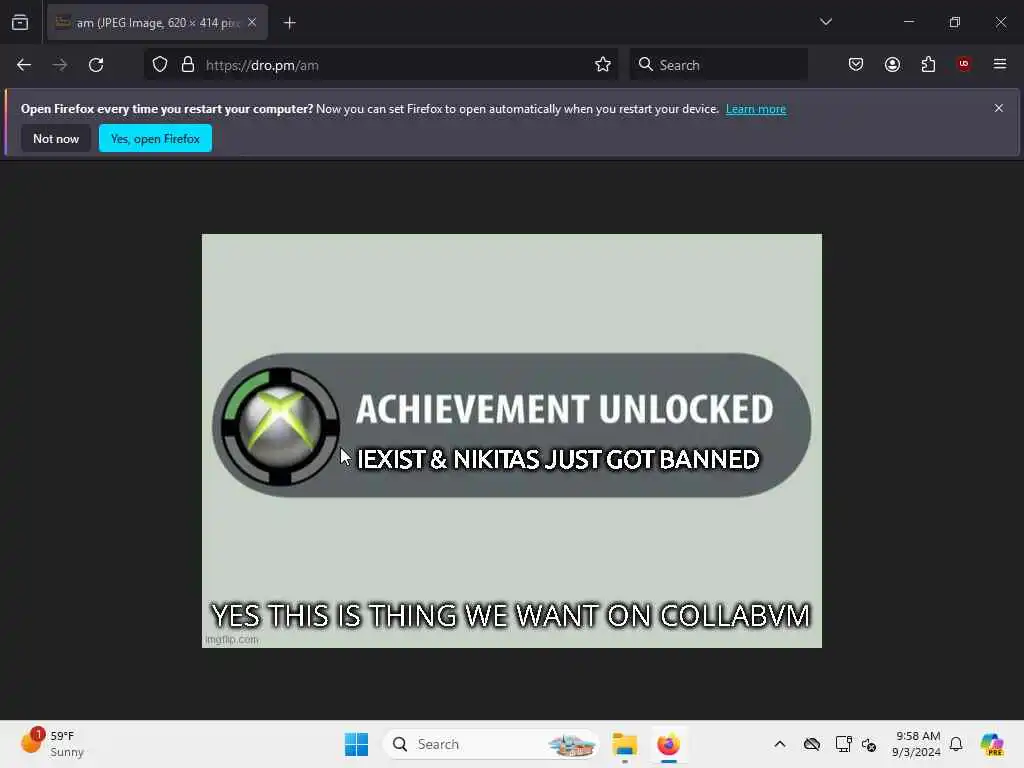View site security padlock information
Image resolution: width=1024 pixels, height=768 pixels.
click(x=188, y=65)
